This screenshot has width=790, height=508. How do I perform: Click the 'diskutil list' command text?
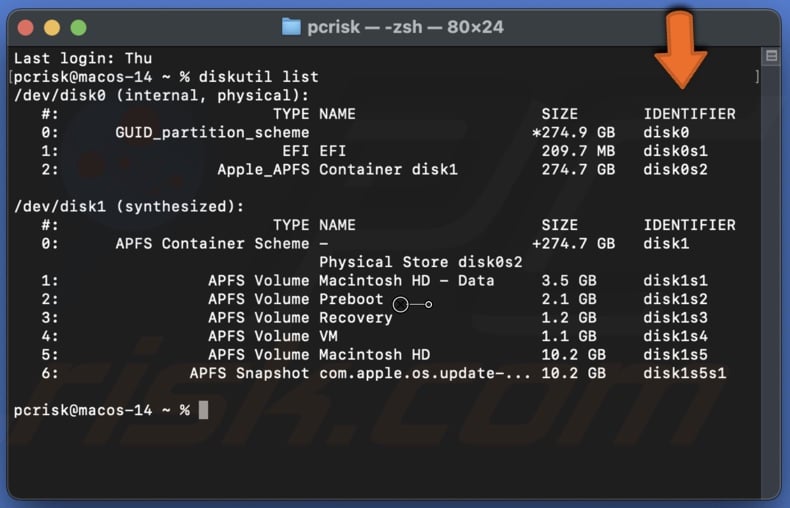(258, 77)
